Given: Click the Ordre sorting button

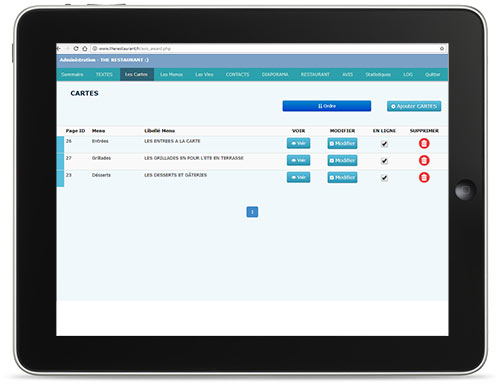Looking at the screenshot, I should pyautogui.click(x=327, y=106).
